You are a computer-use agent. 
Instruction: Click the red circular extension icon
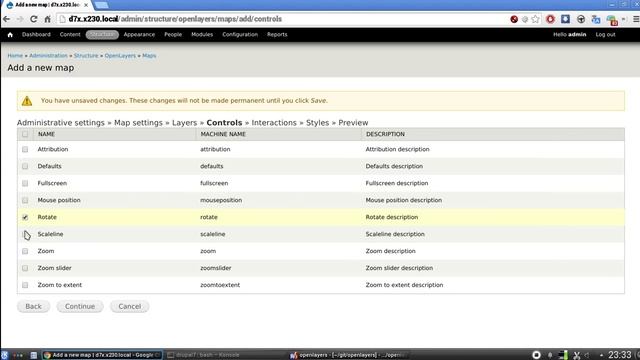pyautogui.click(x=550, y=19)
